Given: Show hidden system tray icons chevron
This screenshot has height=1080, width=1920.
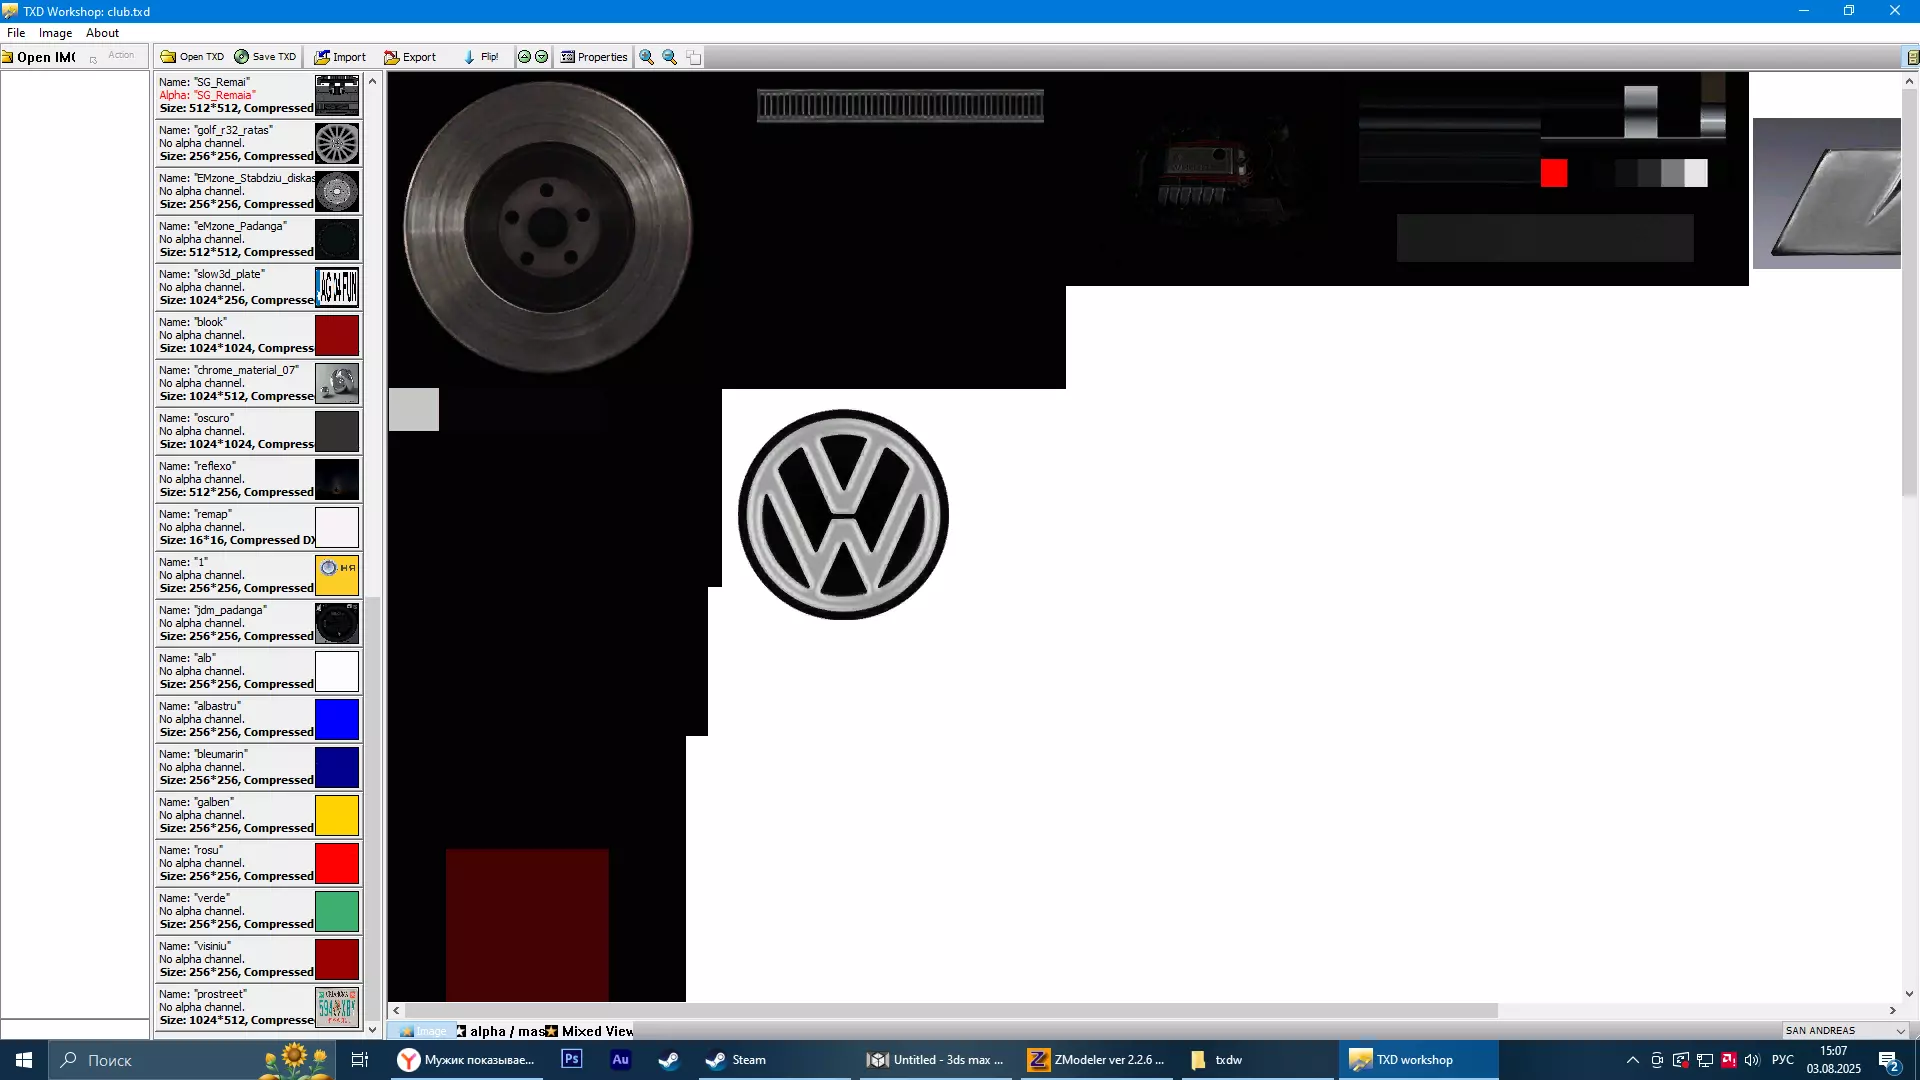Looking at the screenshot, I should pyautogui.click(x=1633, y=1060).
